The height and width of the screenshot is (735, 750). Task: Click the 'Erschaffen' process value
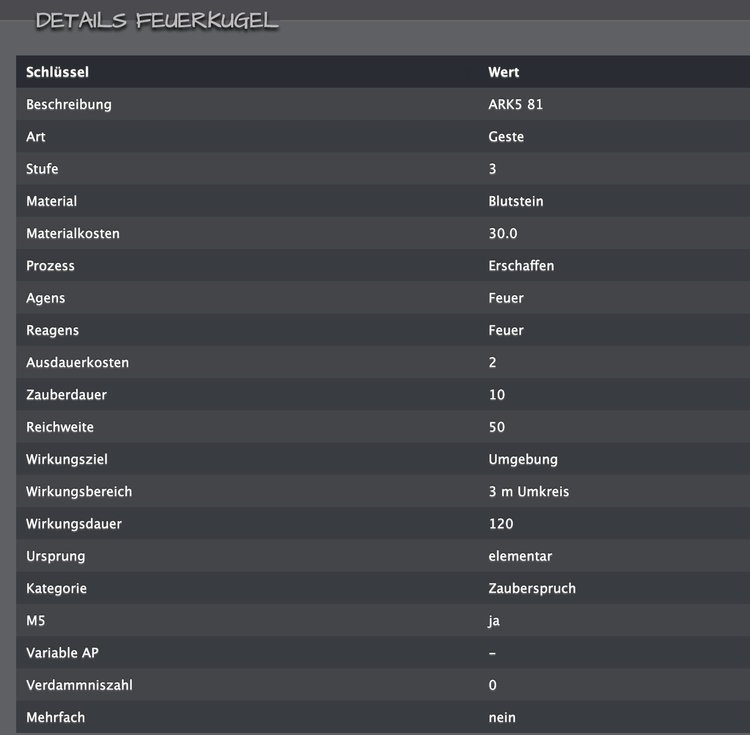[x=521, y=266]
